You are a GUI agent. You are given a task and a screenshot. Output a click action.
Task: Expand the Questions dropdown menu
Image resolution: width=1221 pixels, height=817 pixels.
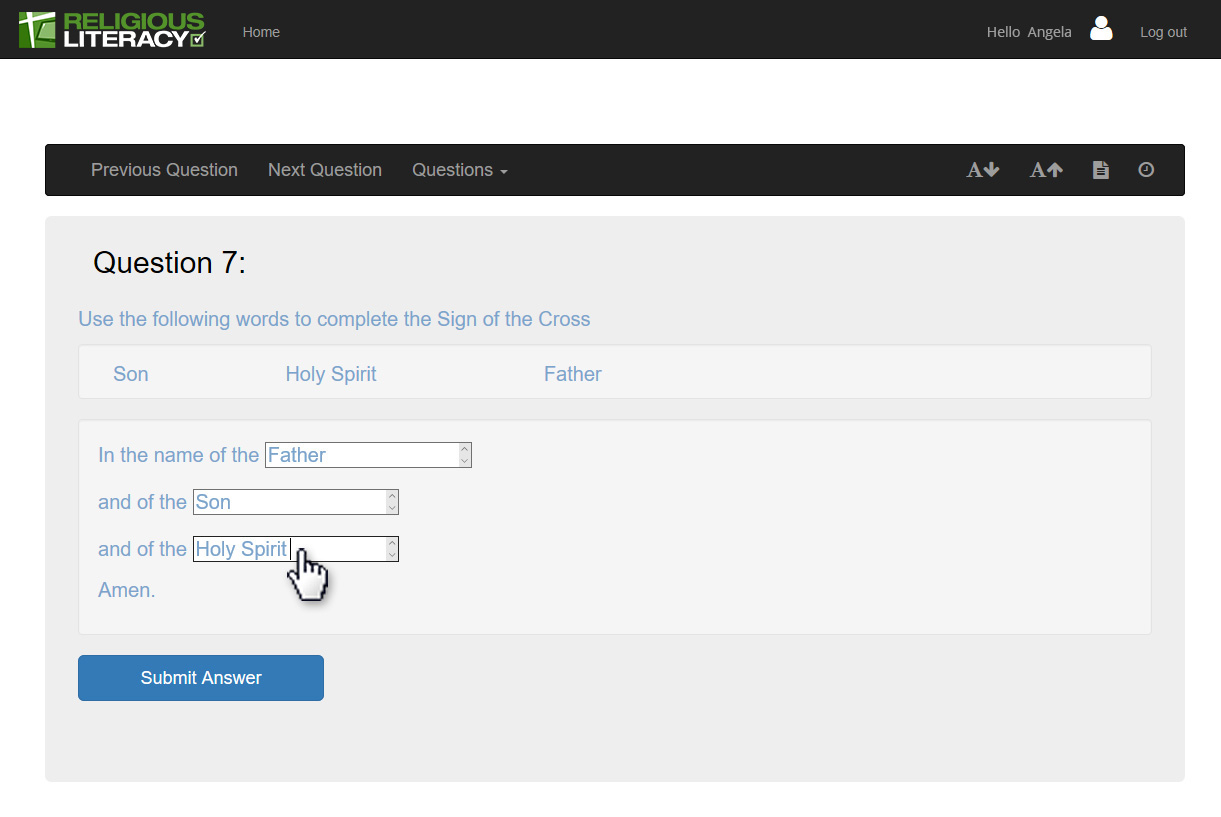pyautogui.click(x=459, y=170)
